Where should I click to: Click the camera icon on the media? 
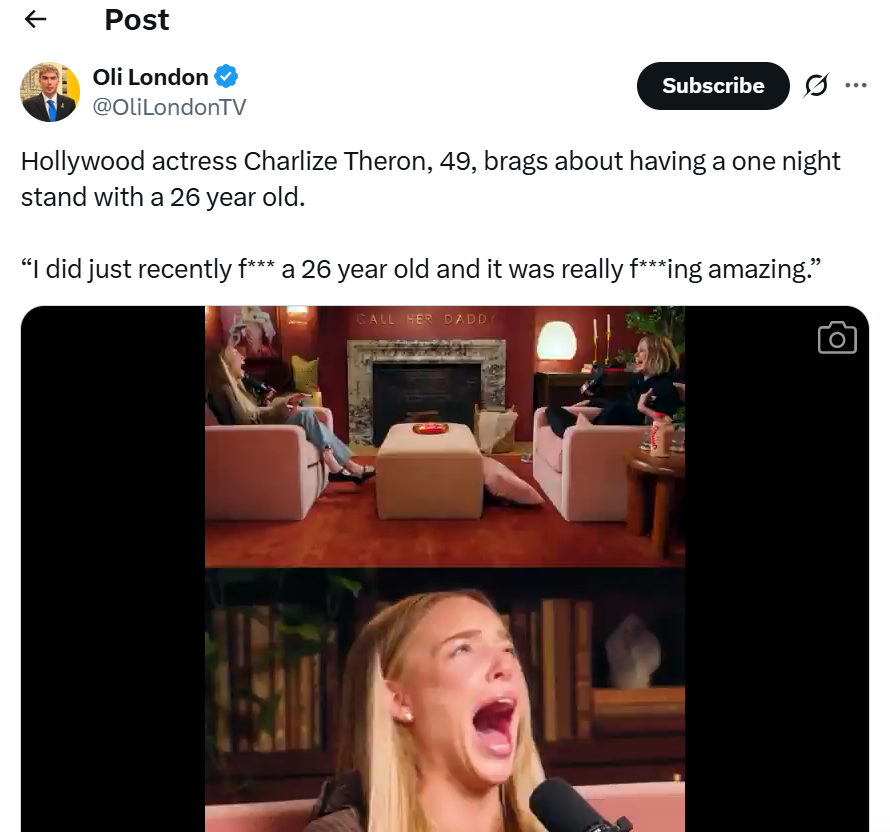coord(837,338)
